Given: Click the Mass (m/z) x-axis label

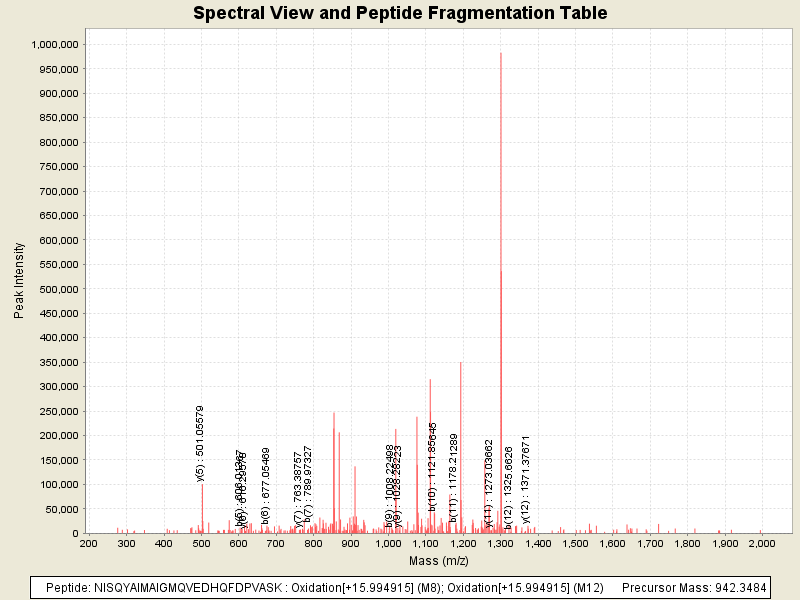Looking at the screenshot, I should [x=439, y=560].
